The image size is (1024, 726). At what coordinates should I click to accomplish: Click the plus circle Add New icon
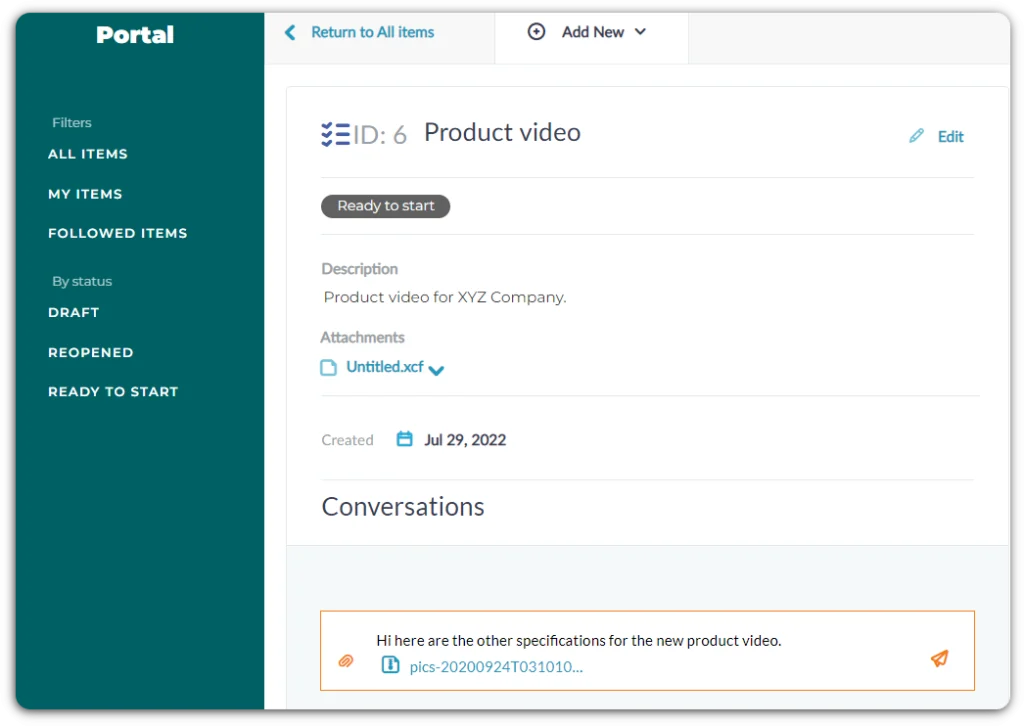(x=536, y=32)
